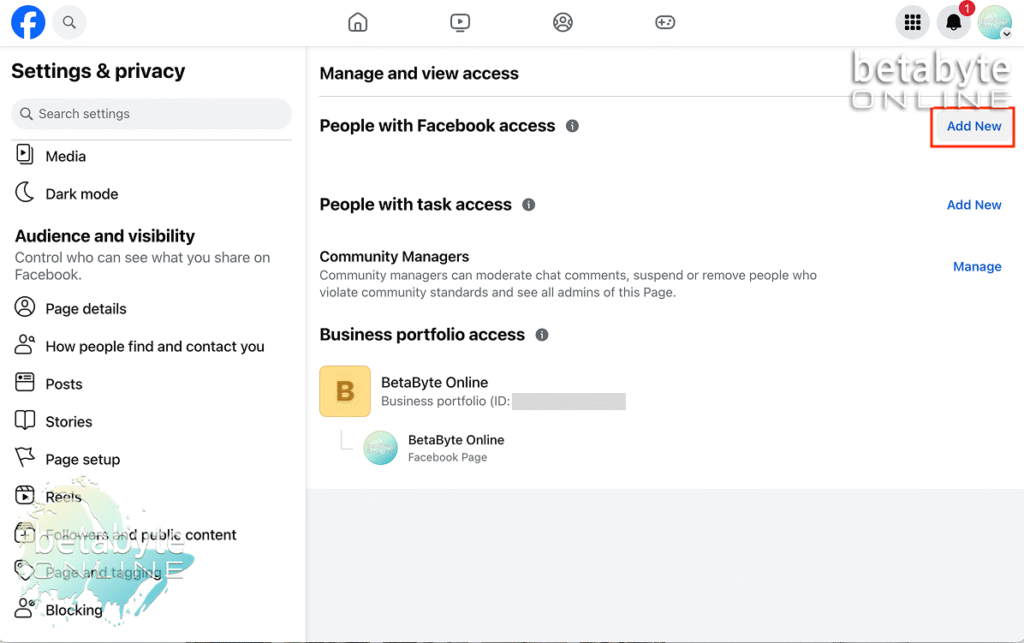Open the Video tab icon

tap(460, 22)
